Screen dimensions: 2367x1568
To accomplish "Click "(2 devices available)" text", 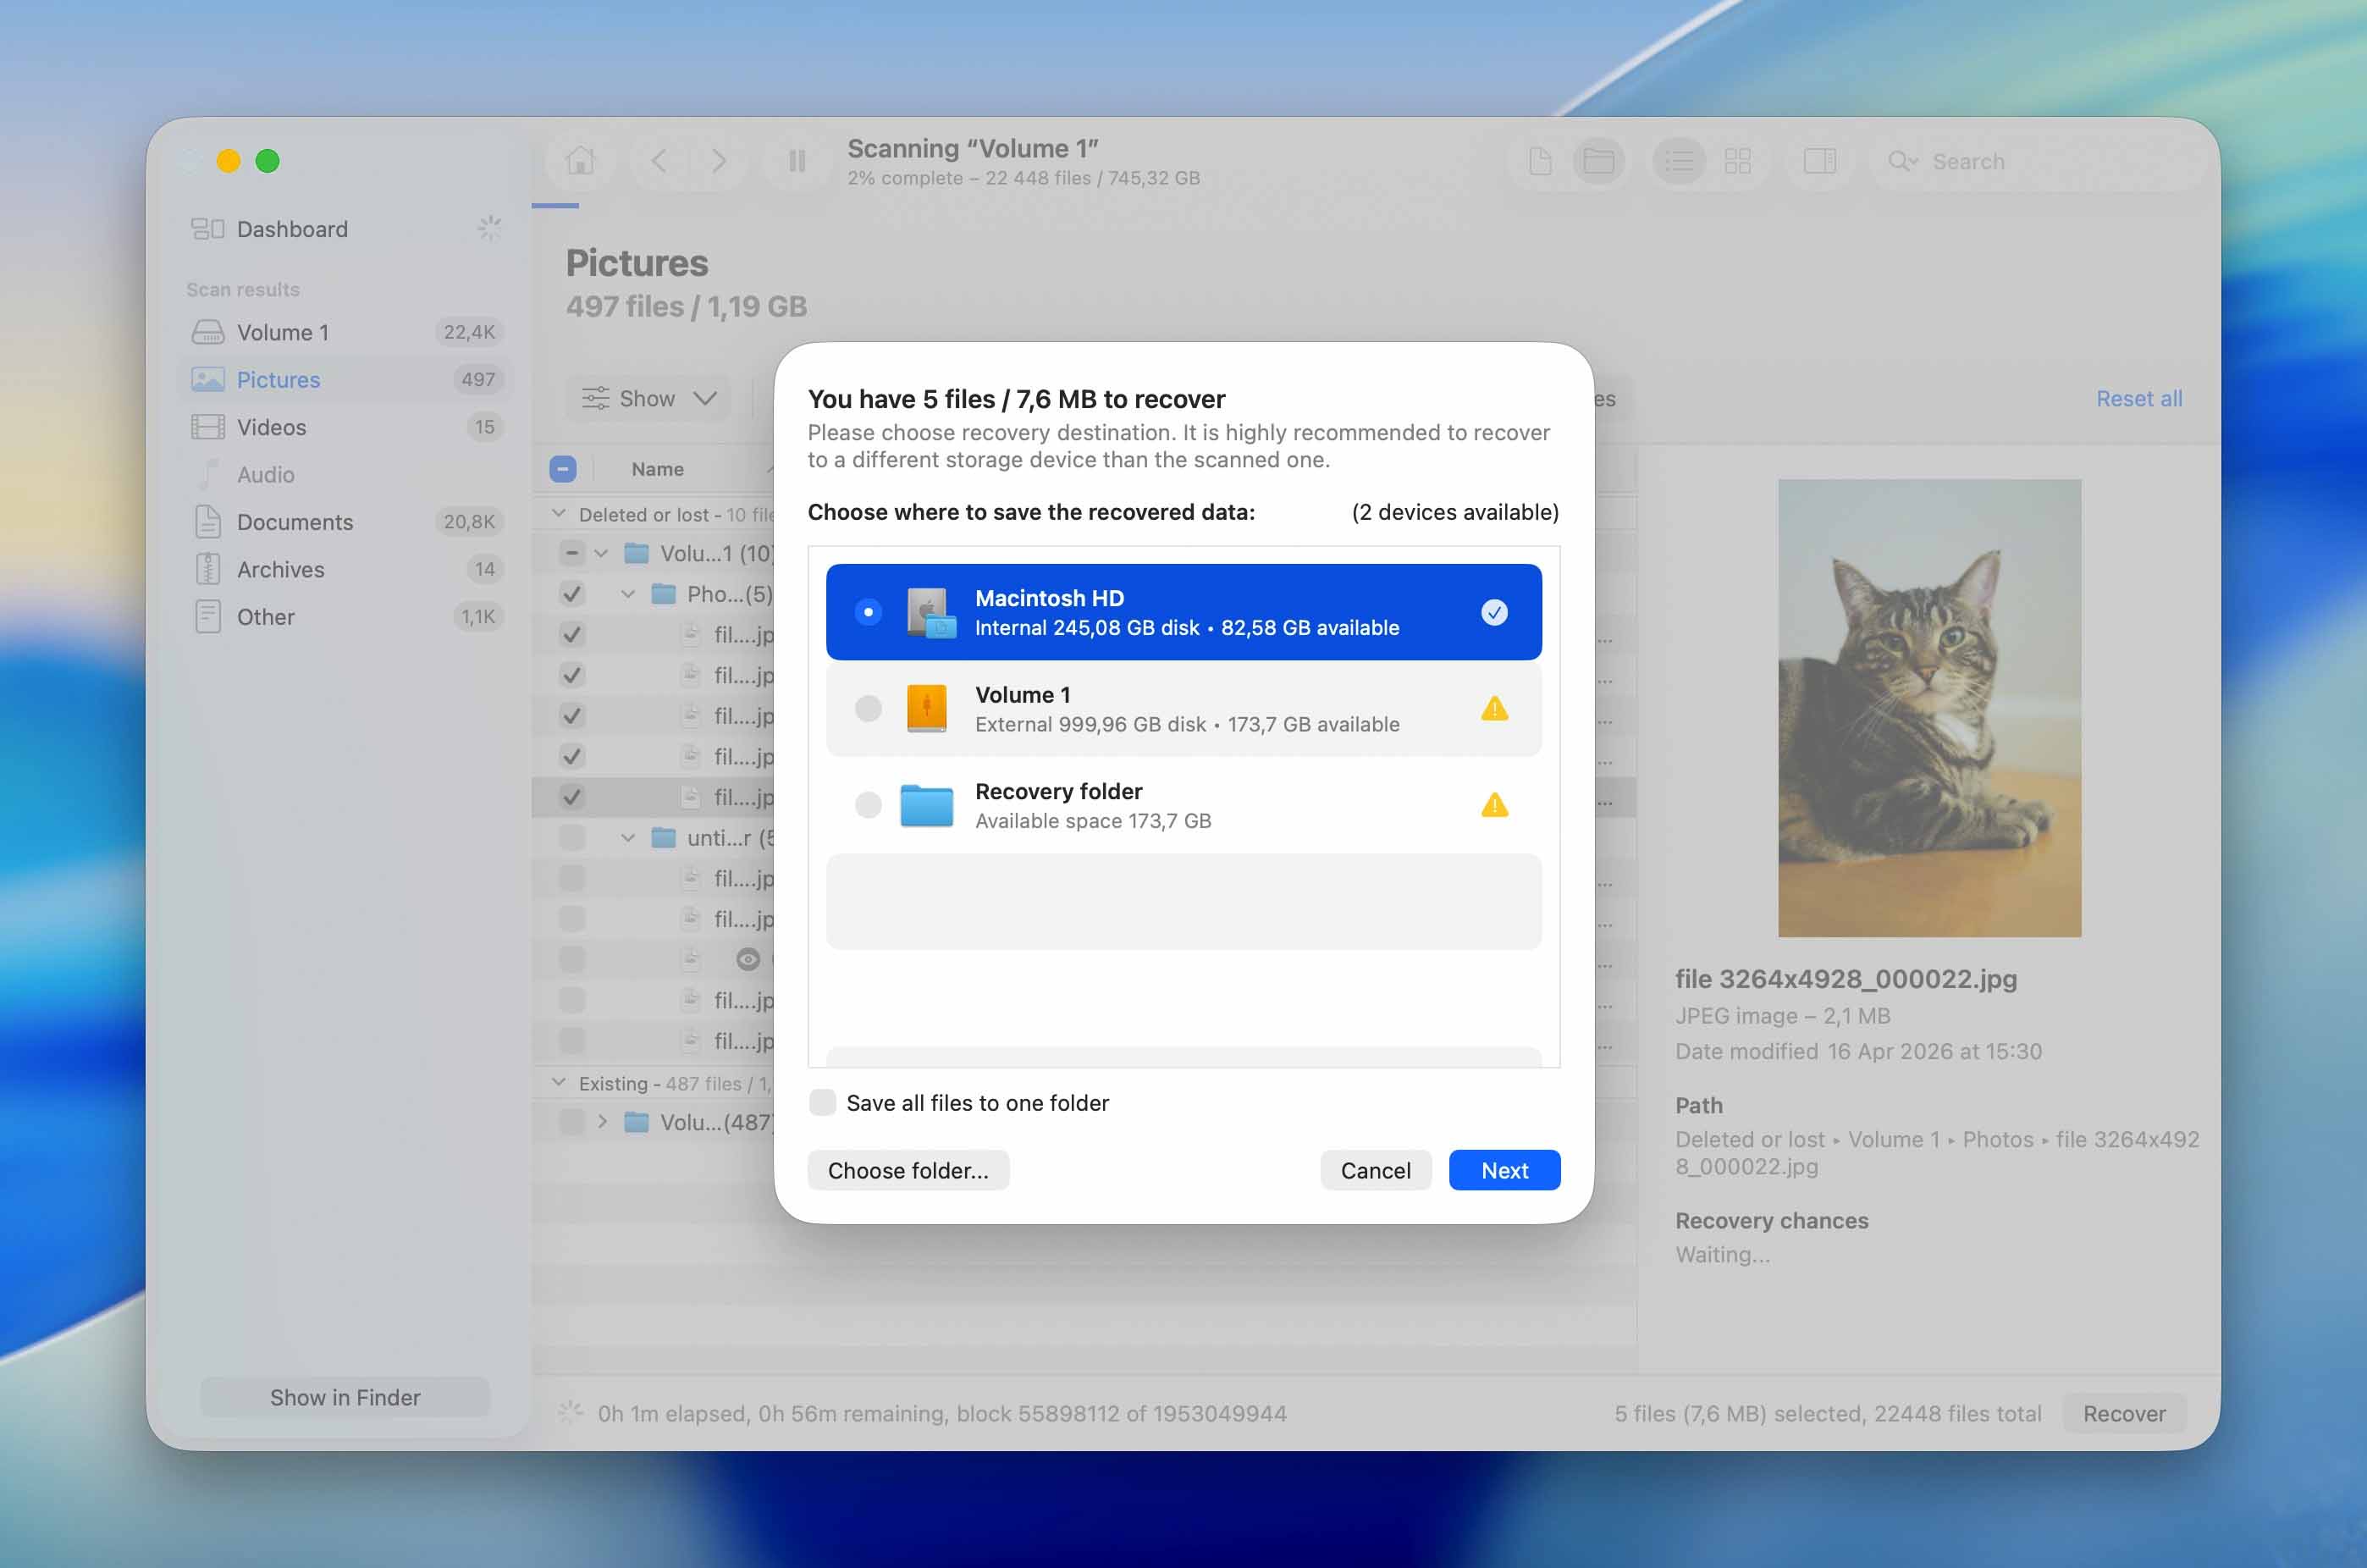I will [x=1455, y=512].
